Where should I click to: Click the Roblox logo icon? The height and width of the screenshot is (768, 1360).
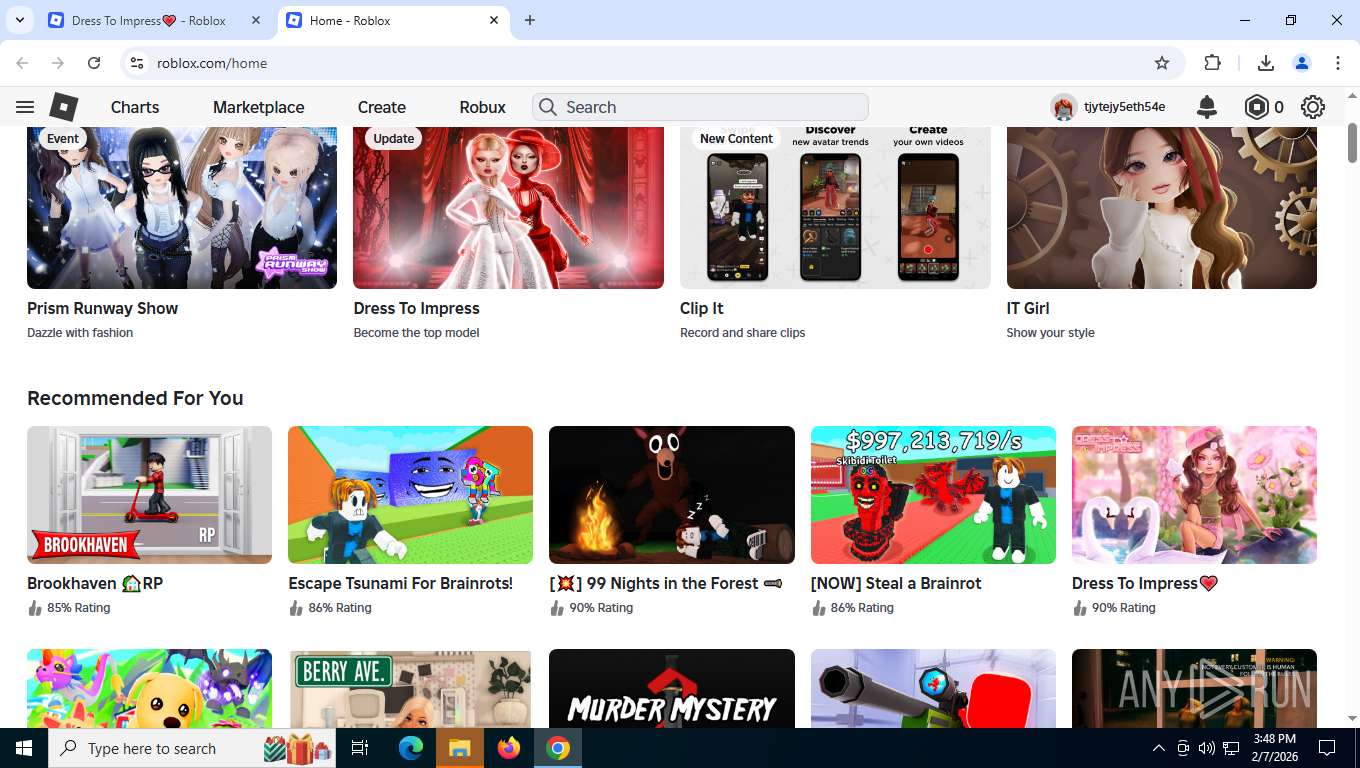click(64, 107)
